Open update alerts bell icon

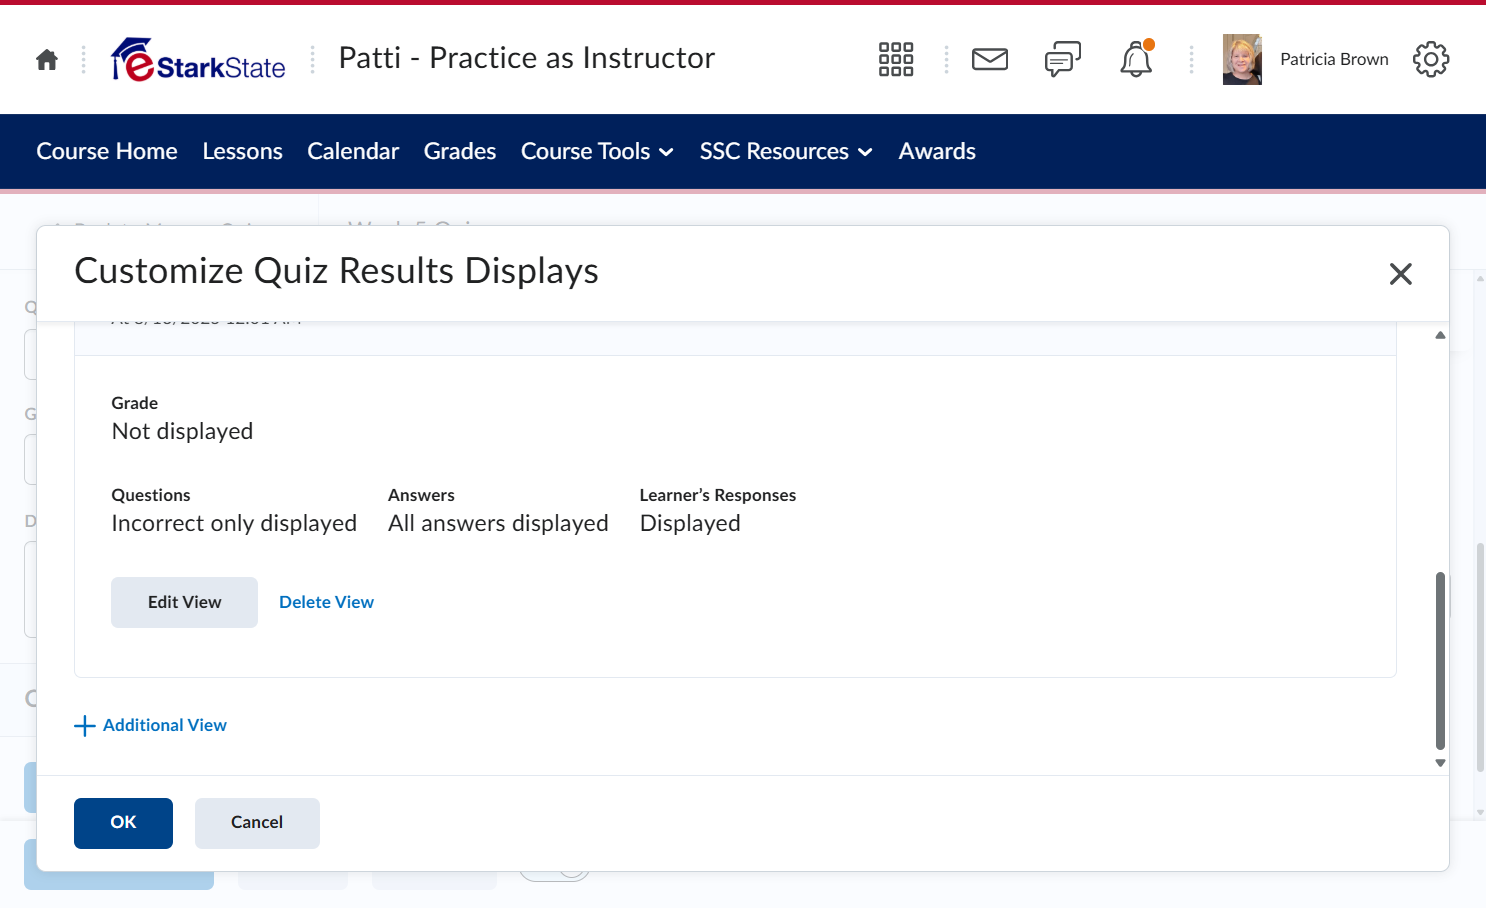1136,59
